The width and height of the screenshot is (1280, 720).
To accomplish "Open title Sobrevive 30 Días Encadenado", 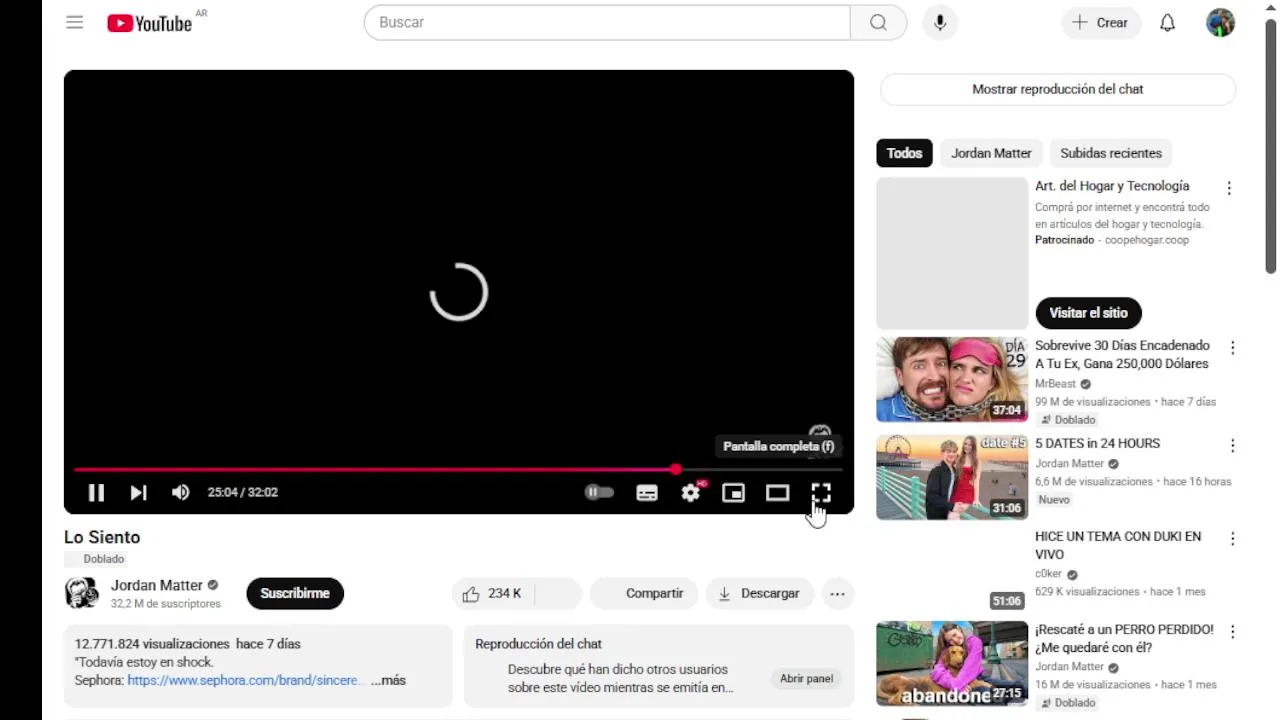I will pyautogui.click(x=1122, y=354).
